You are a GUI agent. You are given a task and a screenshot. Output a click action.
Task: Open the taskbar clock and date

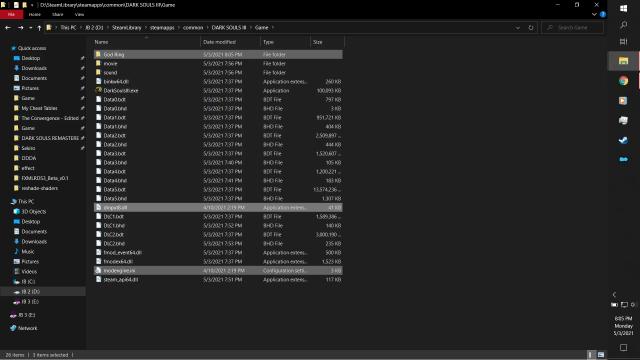click(623, 326)
